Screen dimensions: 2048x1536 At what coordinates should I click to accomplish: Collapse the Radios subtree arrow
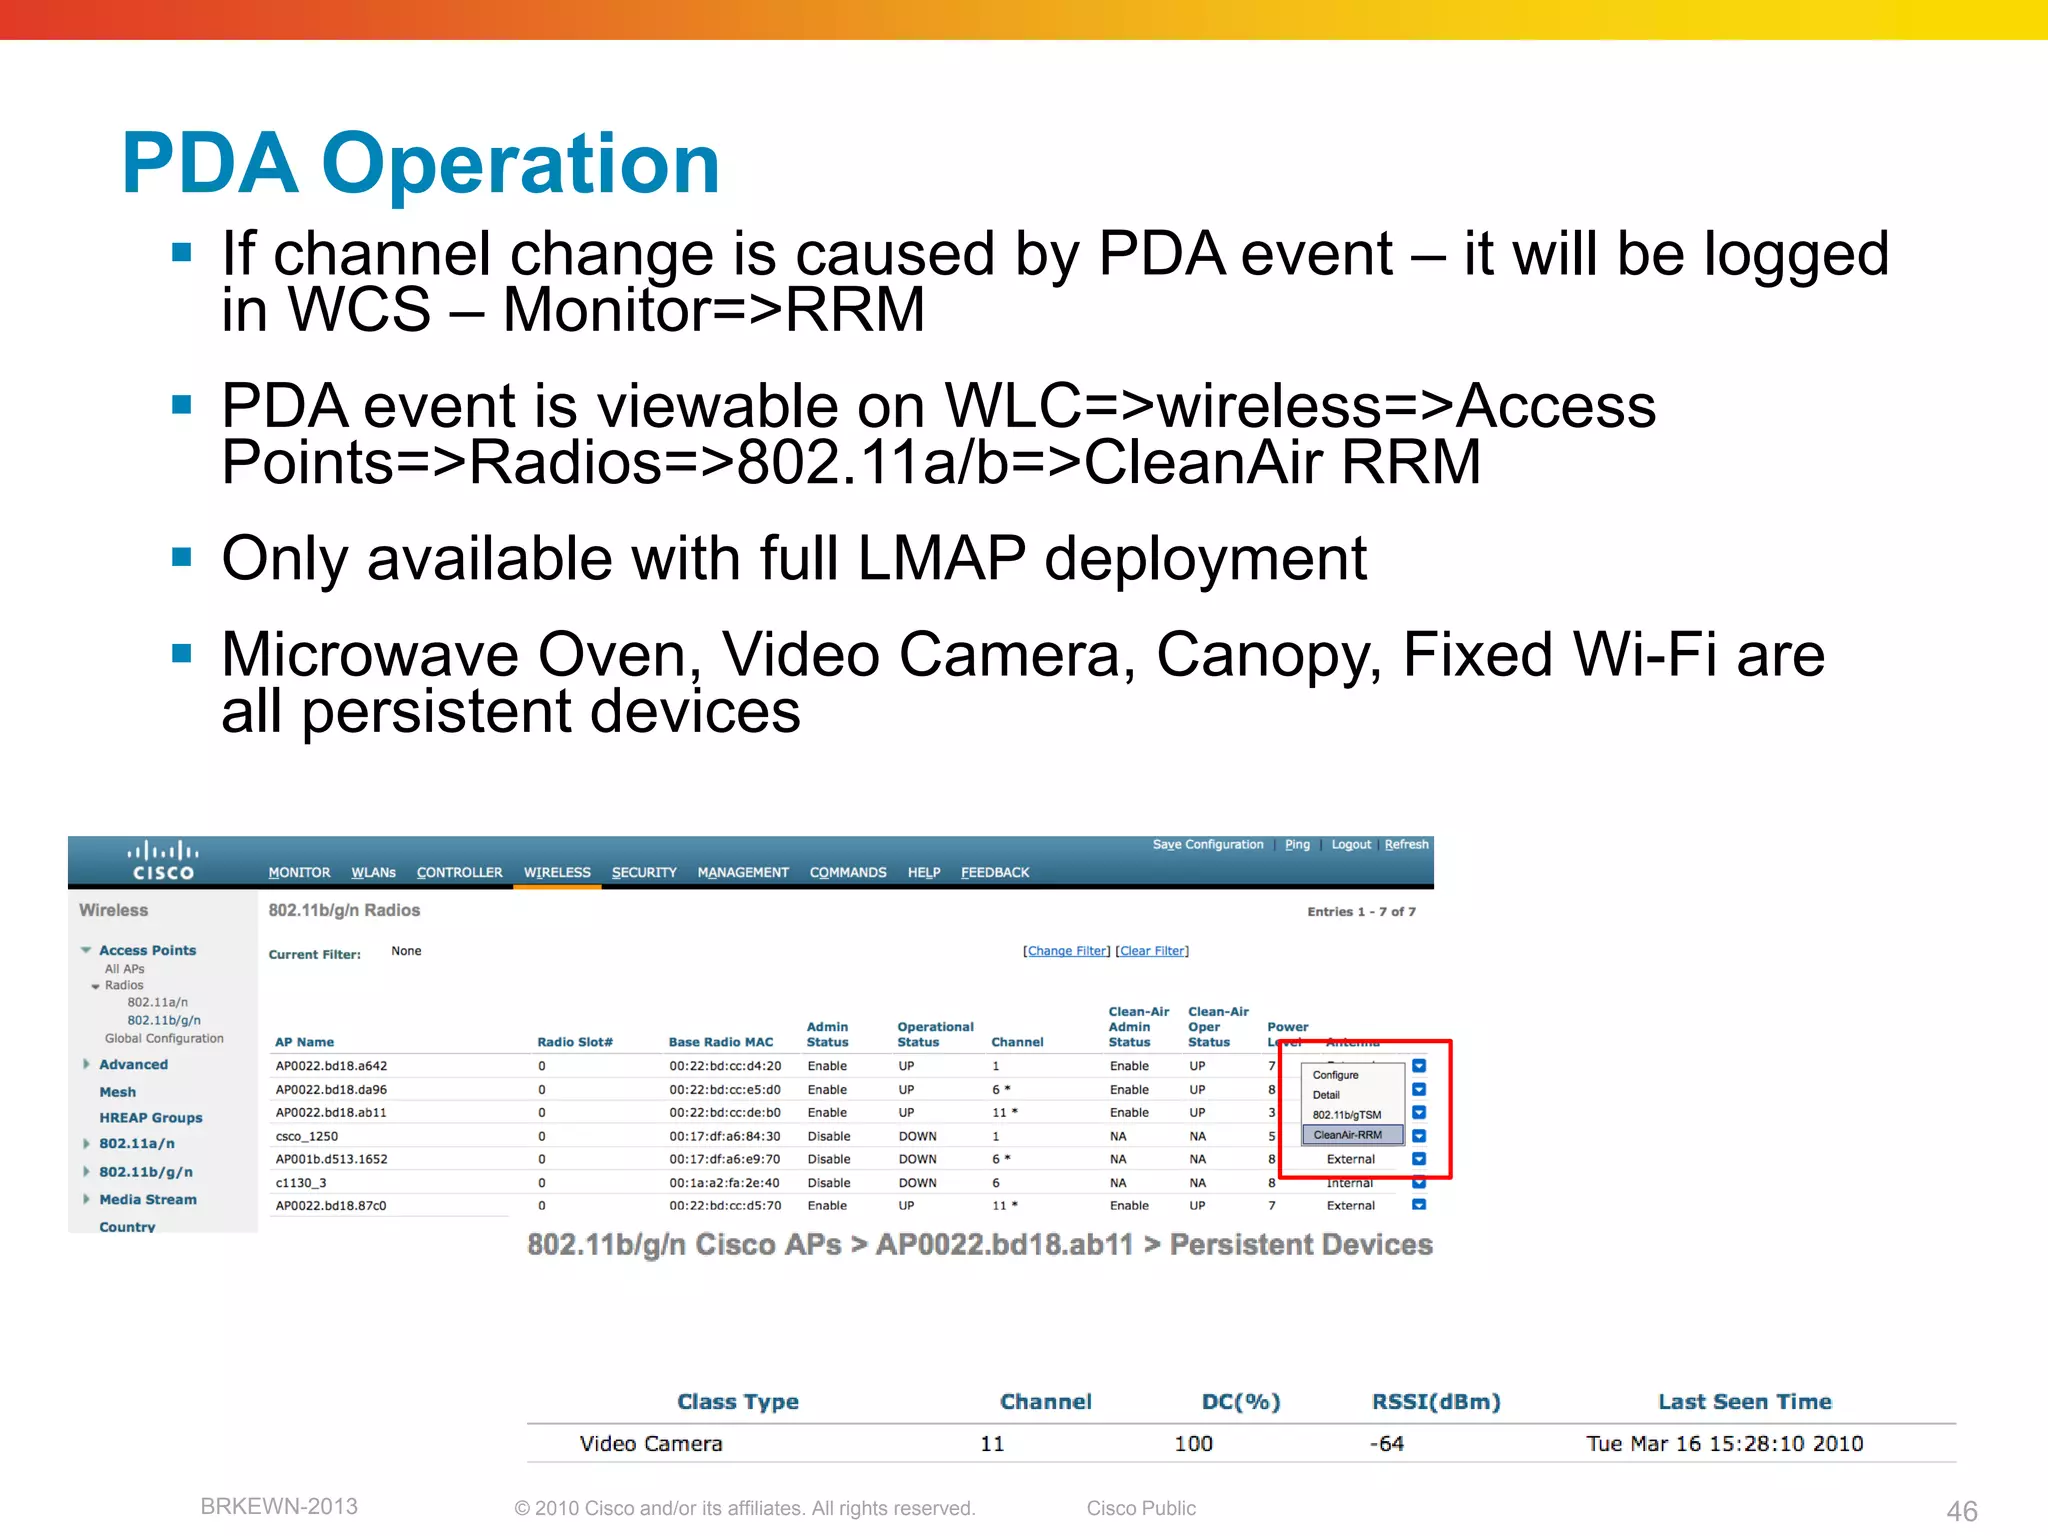click(x=95, y=986)
